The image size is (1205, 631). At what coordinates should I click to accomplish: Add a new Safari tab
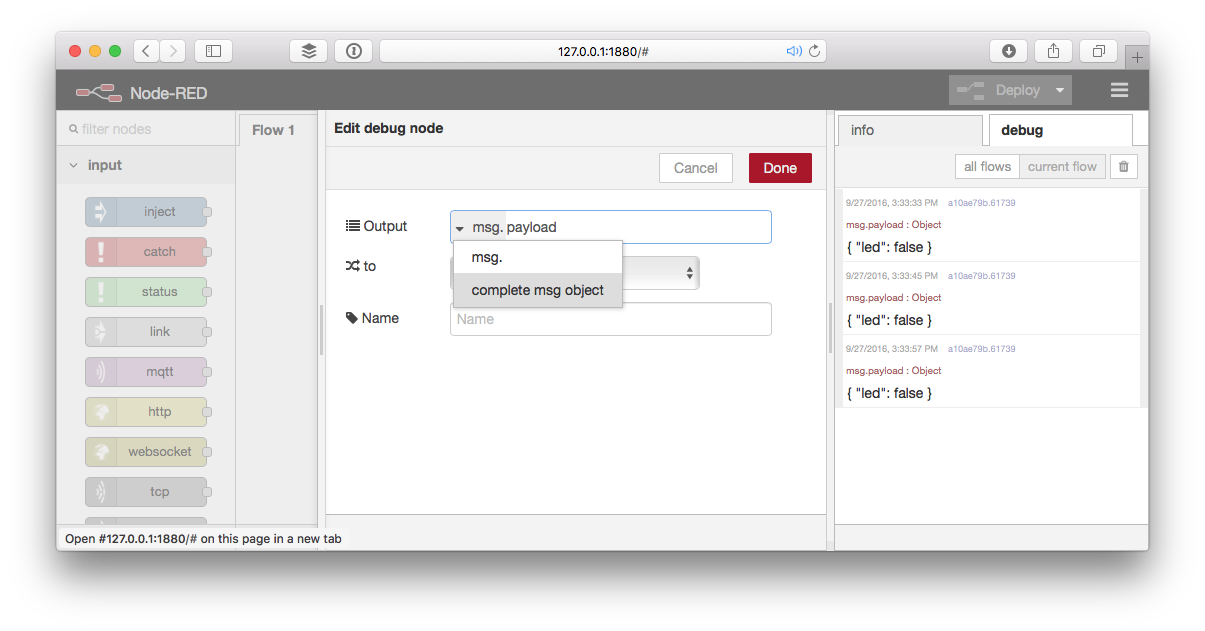click(x=1137, y=58)
